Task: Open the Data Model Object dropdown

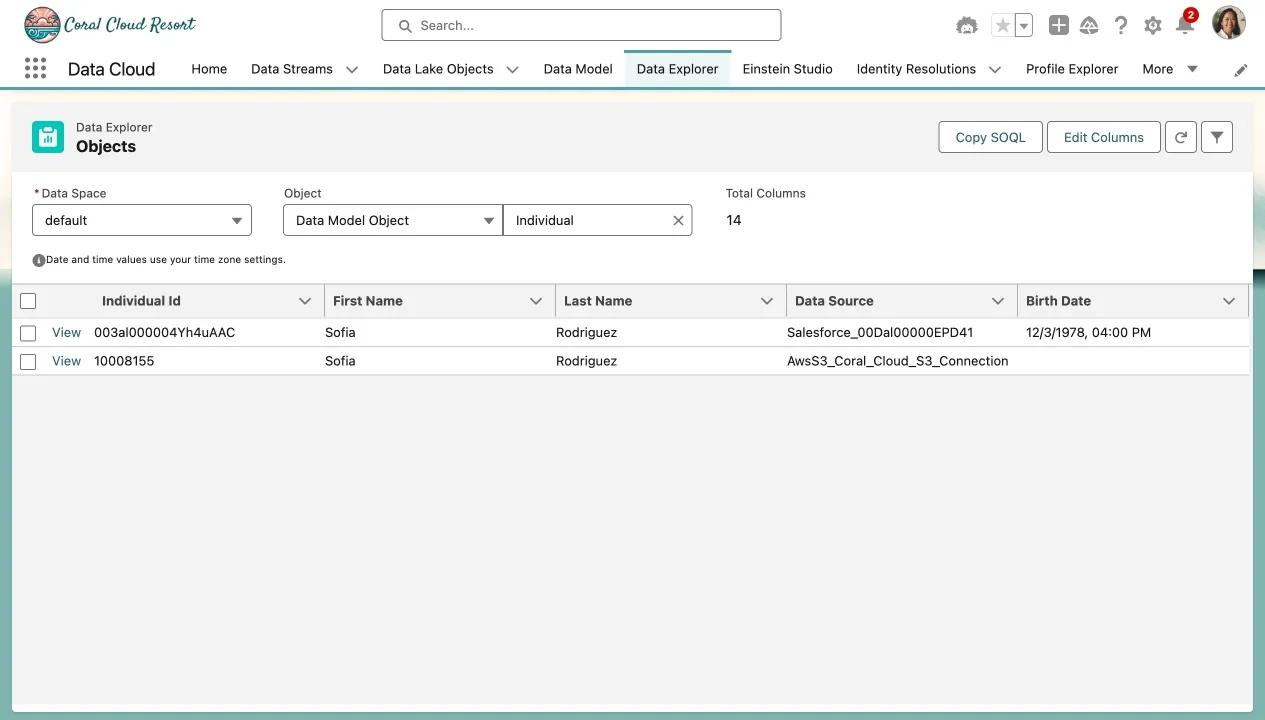Action: (x=392, y=221)
